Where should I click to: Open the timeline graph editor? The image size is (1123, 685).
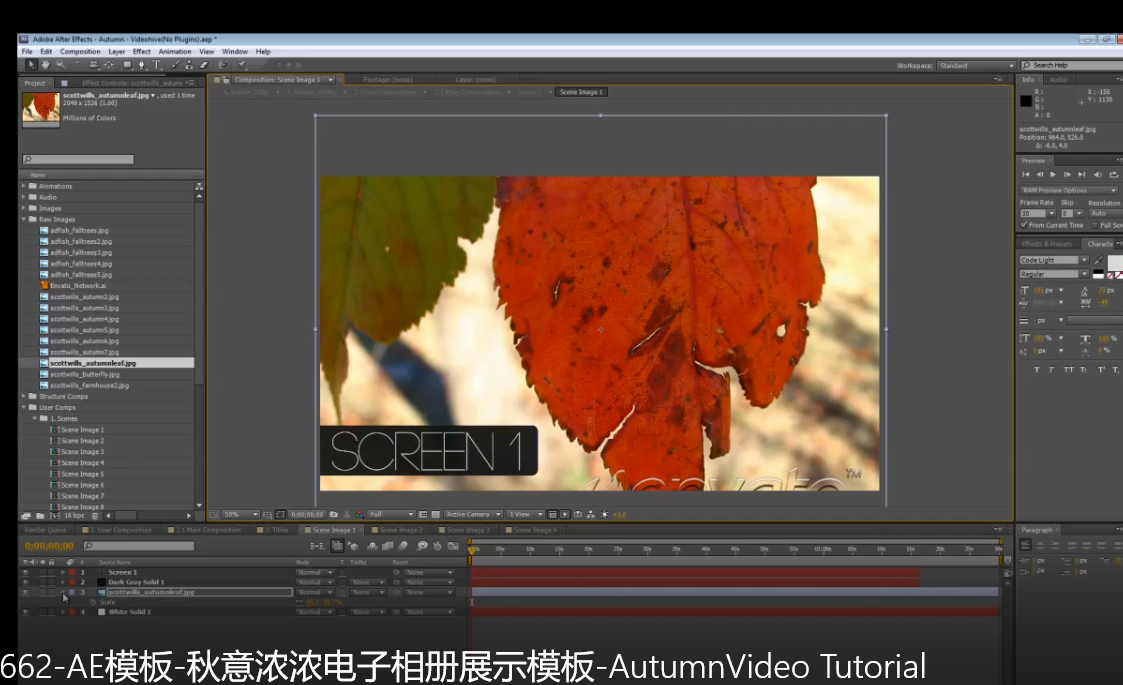(452, 546)
